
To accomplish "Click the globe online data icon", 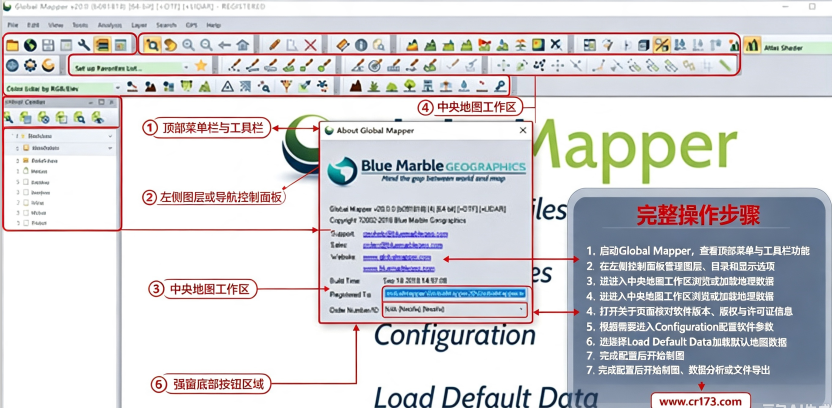I will (x=30, y=45).
